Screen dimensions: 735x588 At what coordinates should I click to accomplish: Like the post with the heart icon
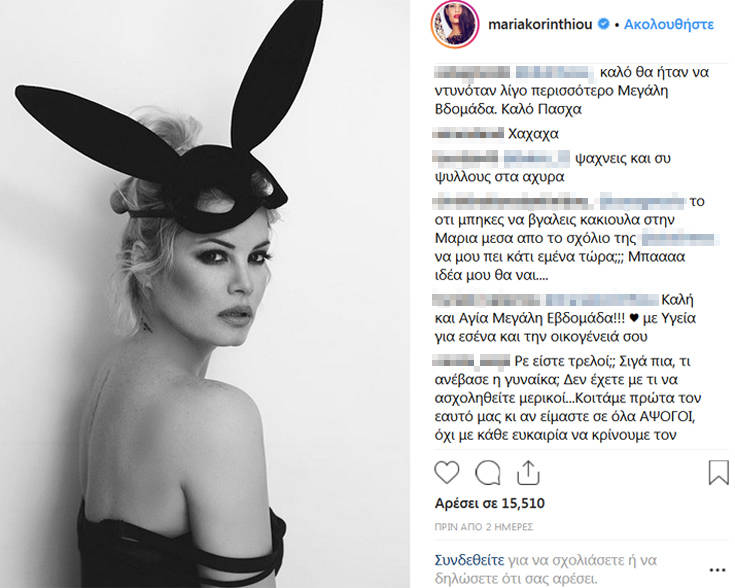[x=447, y=472]
